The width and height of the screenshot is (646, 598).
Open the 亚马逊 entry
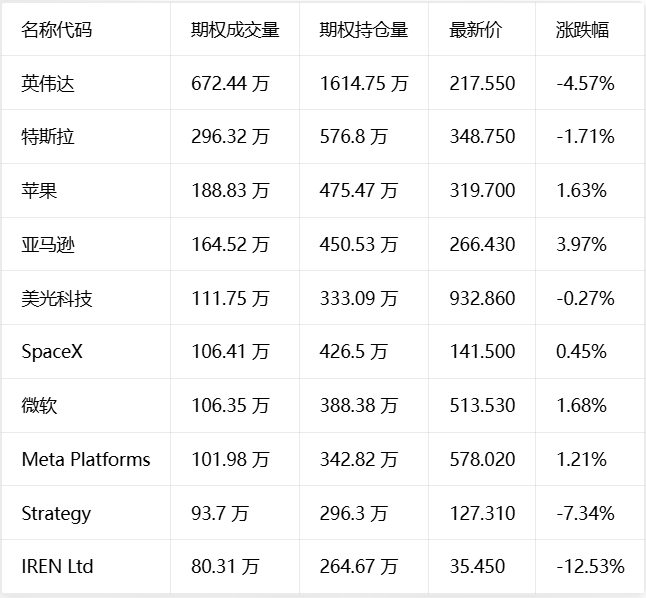click(x=48, y=244)
